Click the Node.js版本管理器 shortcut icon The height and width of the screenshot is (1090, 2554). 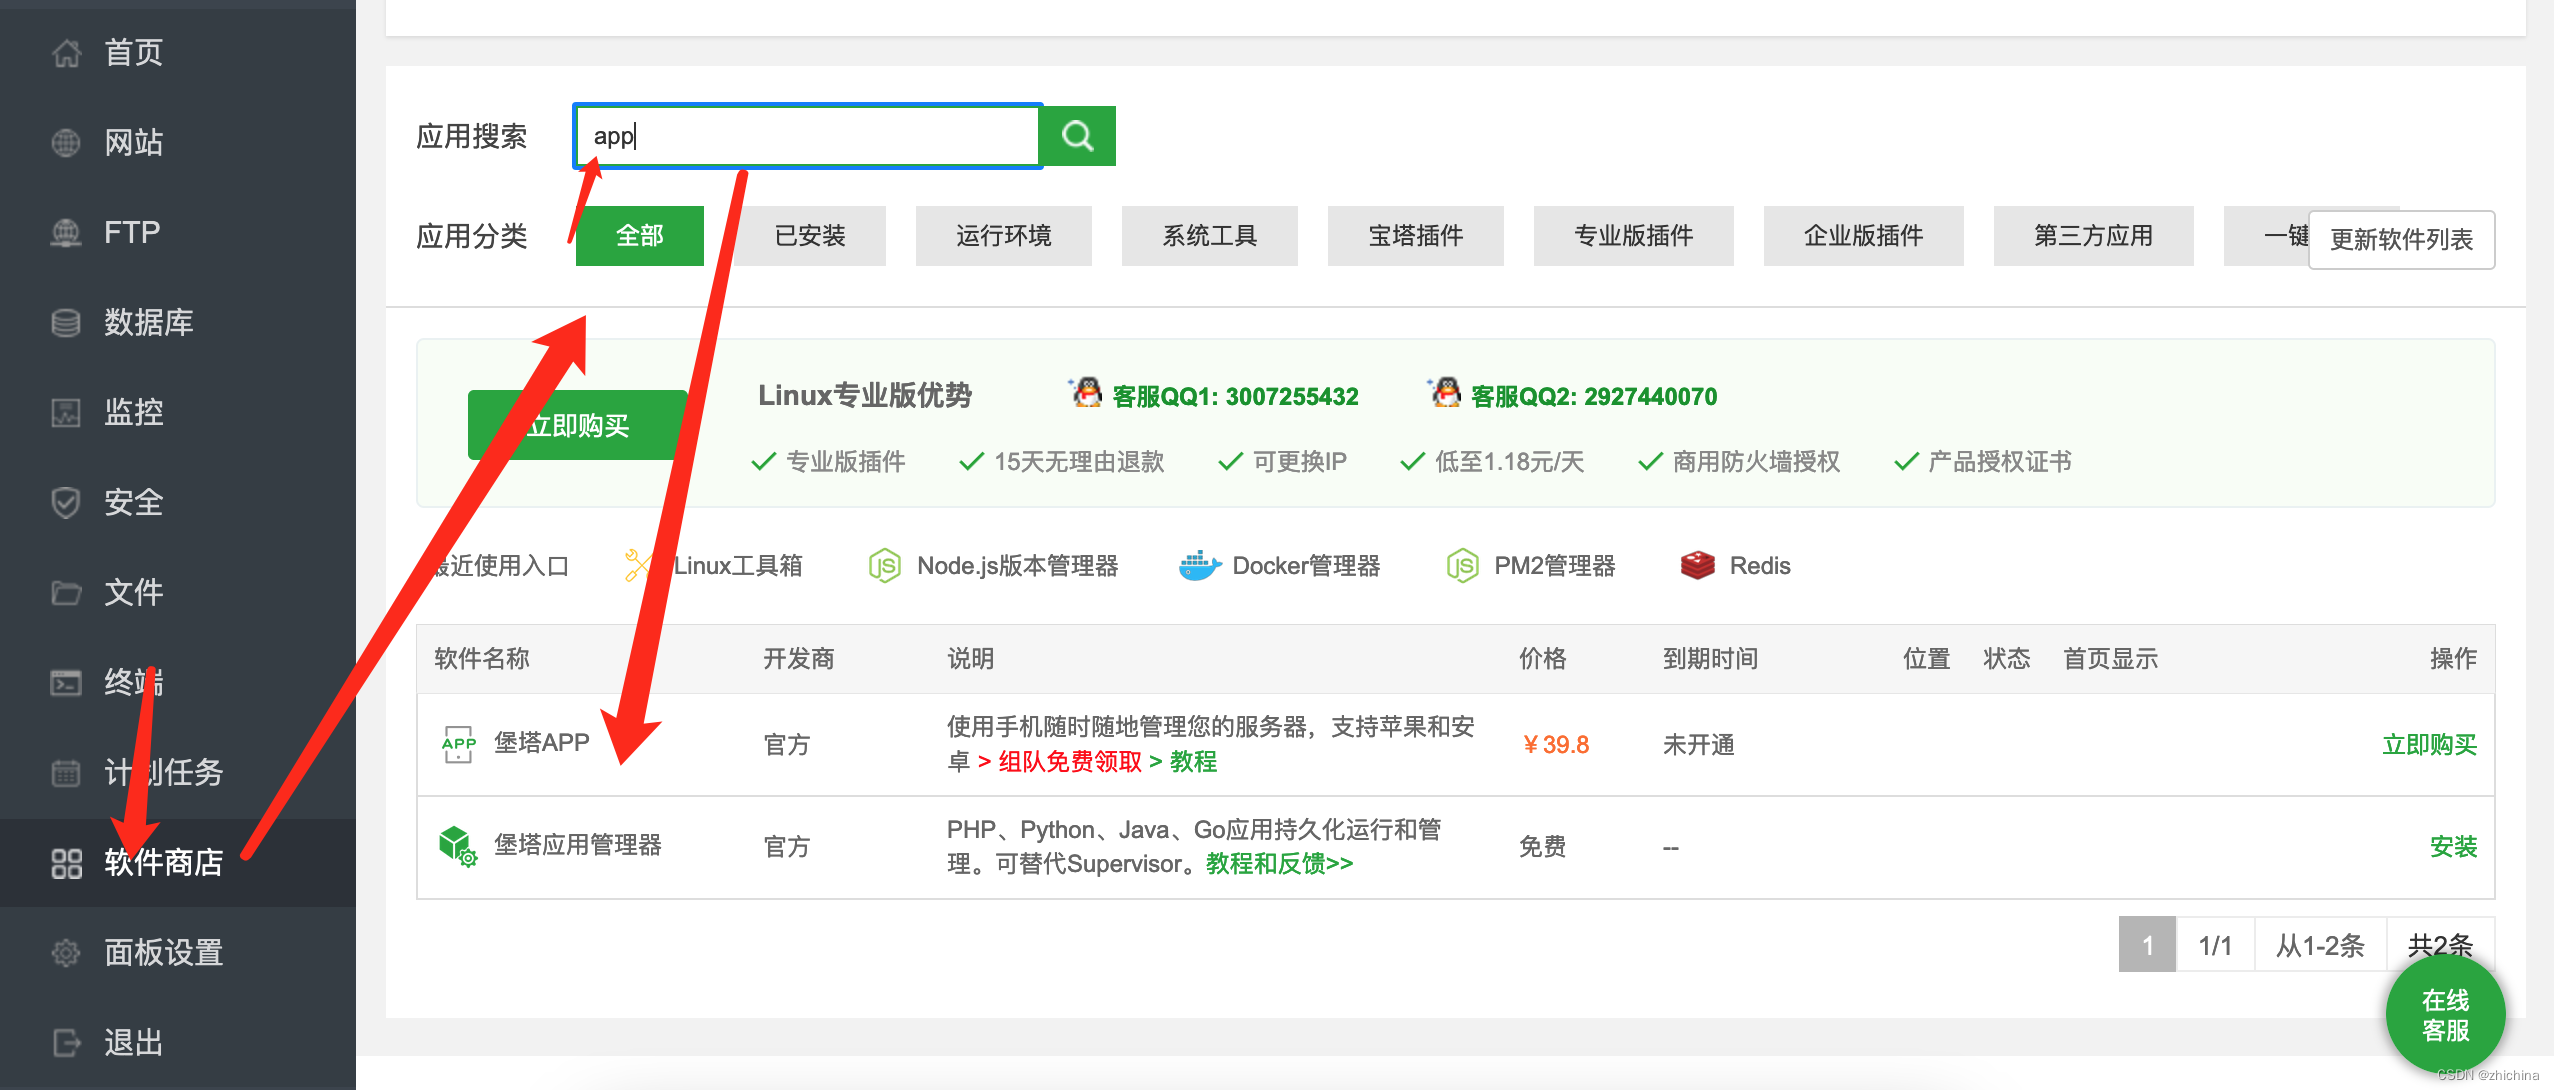(x=885, y=566)
